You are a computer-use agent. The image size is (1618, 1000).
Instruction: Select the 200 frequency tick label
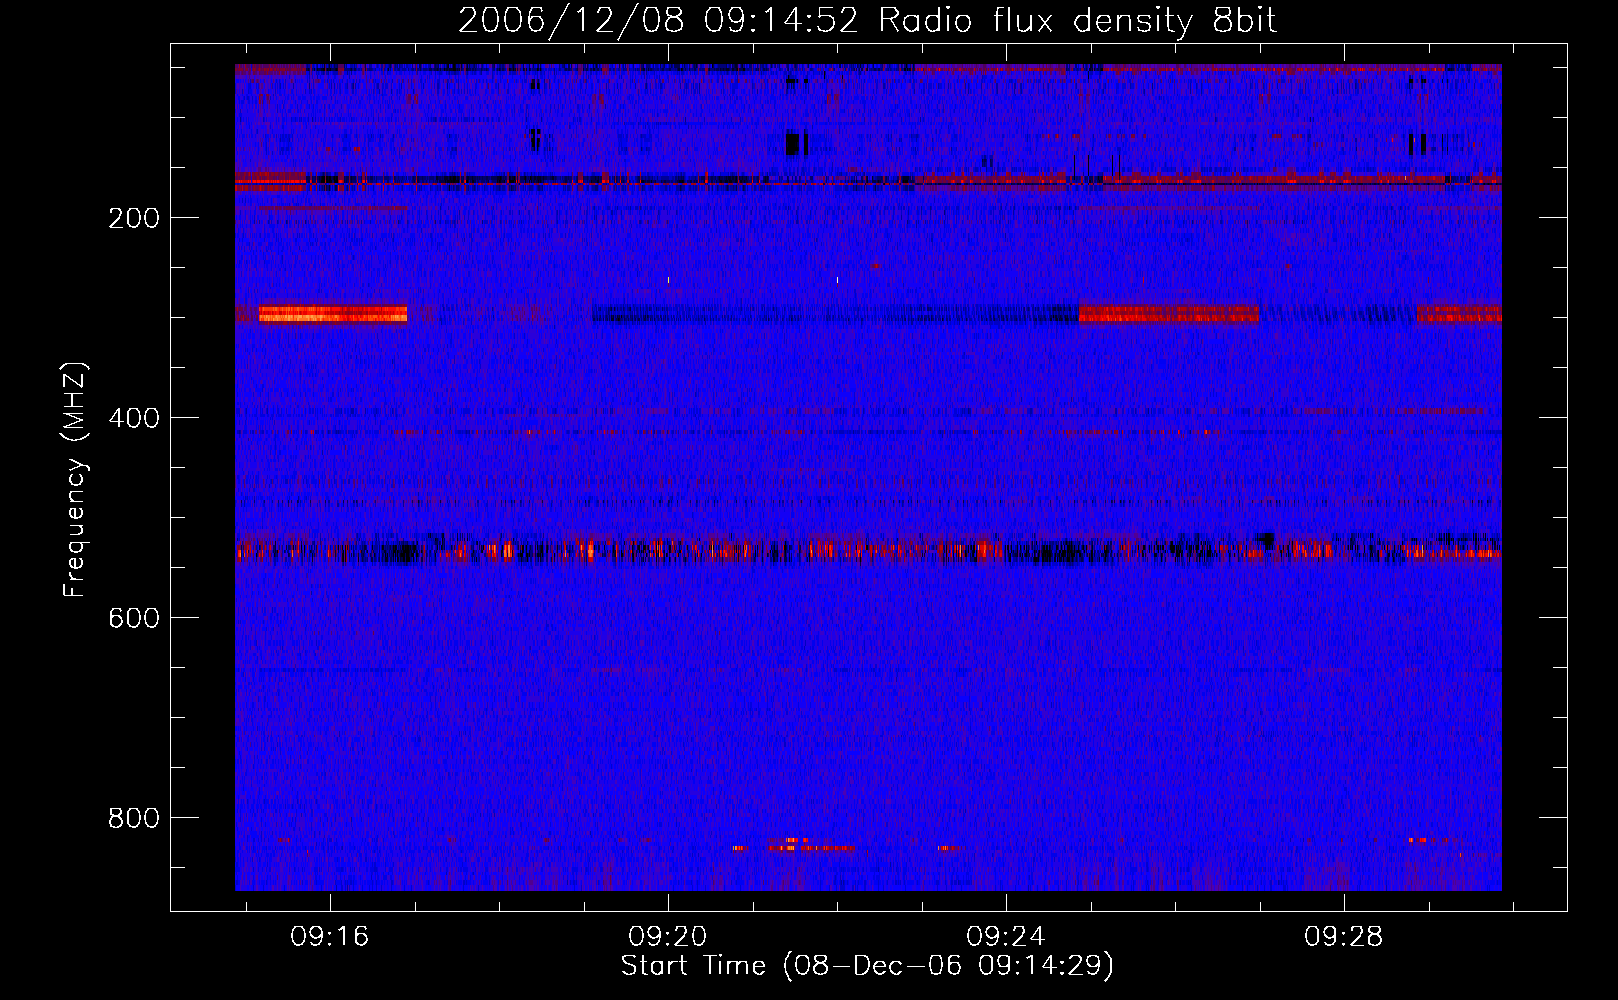point(134,218)
